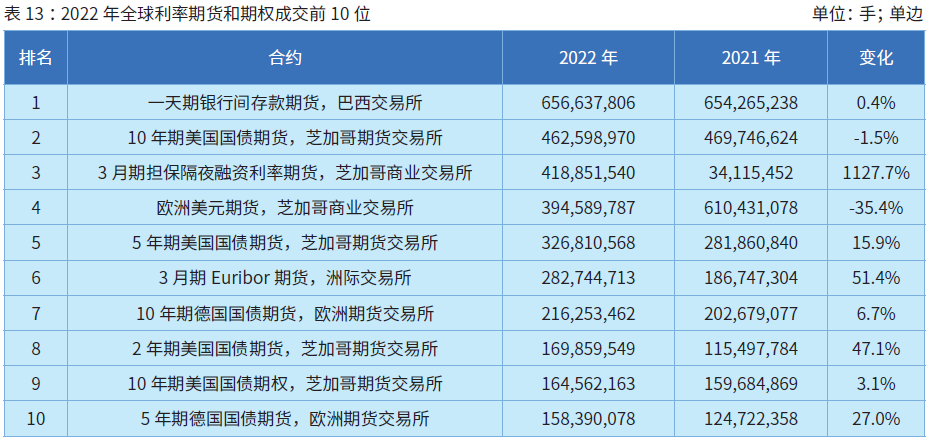Viewport: 930px width, 444px height.
Task: Select the 1127.7% change cell
Action: pos(876,173)
